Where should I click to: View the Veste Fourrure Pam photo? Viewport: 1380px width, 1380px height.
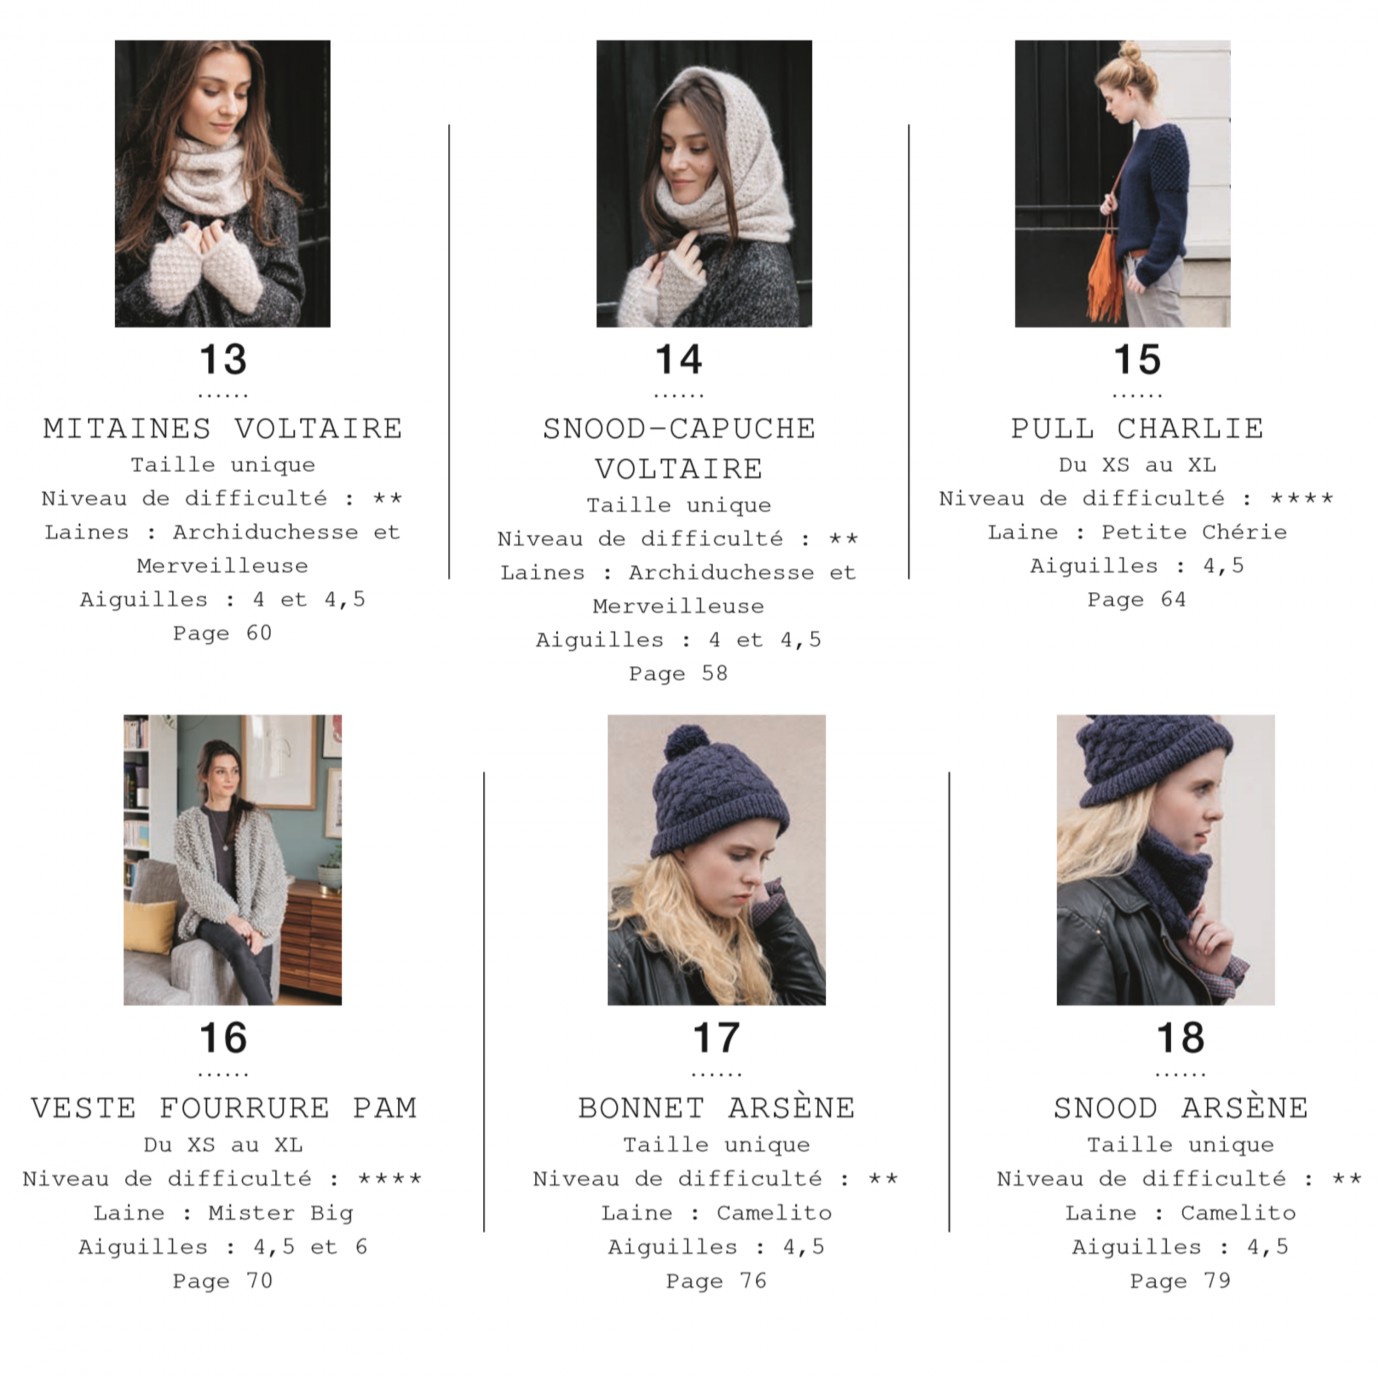(x=232, y=859)
